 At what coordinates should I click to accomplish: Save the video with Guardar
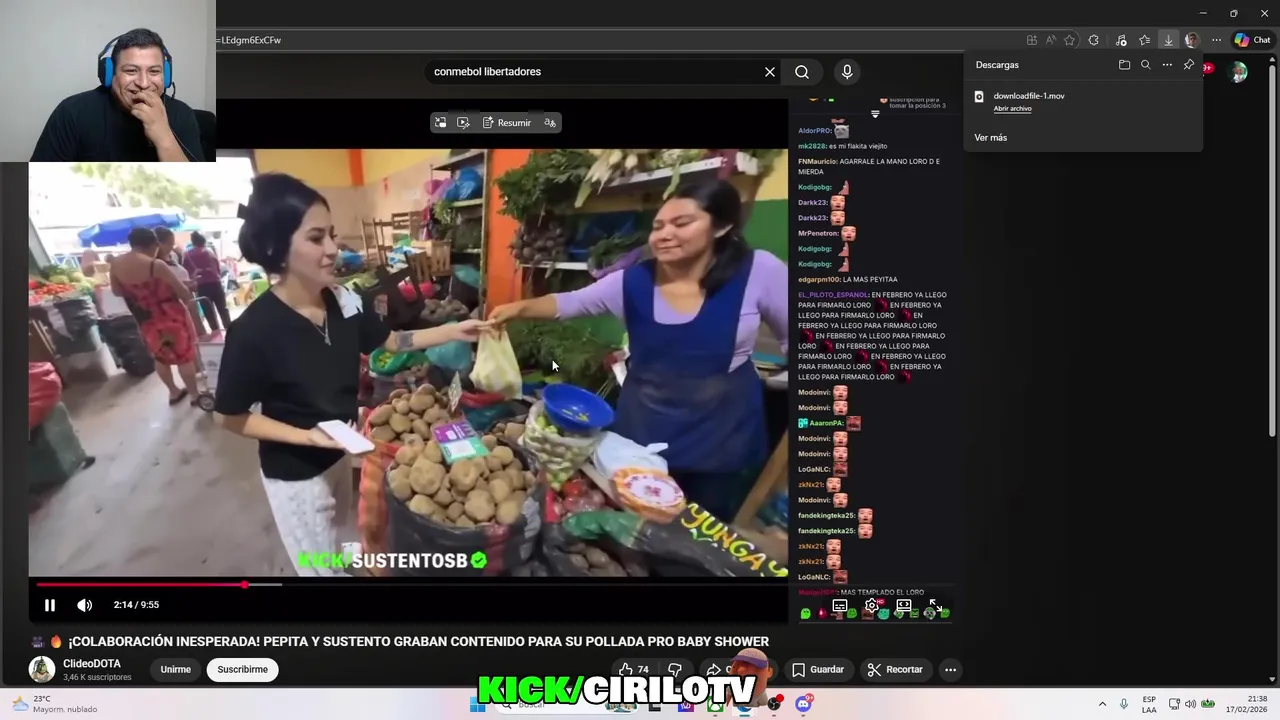tap(818, 670)
